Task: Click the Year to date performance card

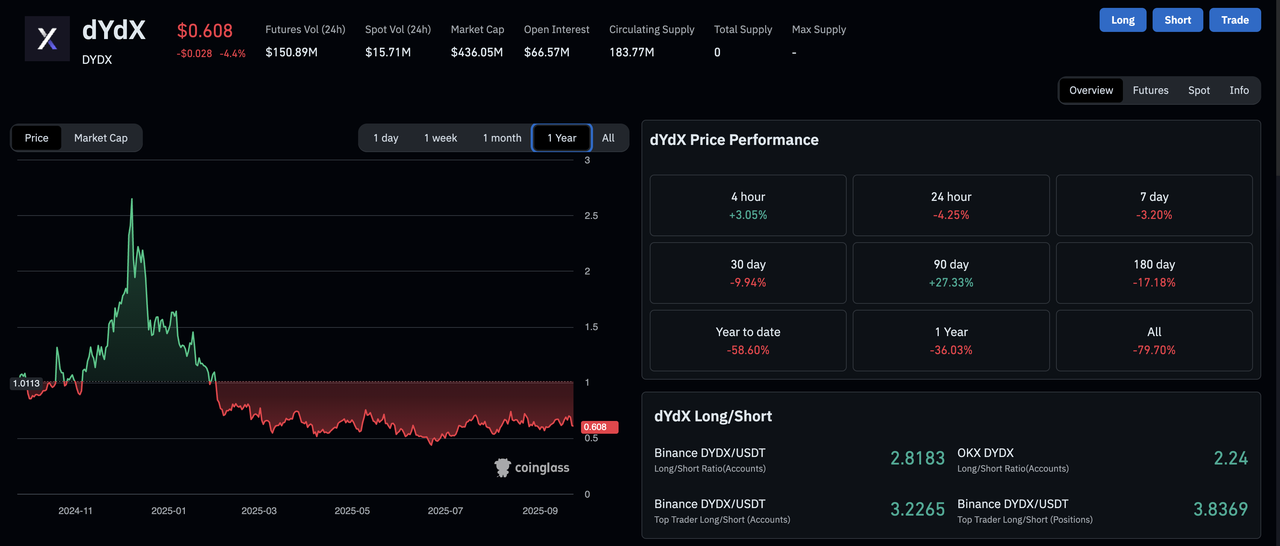Action: coord(747,340)
